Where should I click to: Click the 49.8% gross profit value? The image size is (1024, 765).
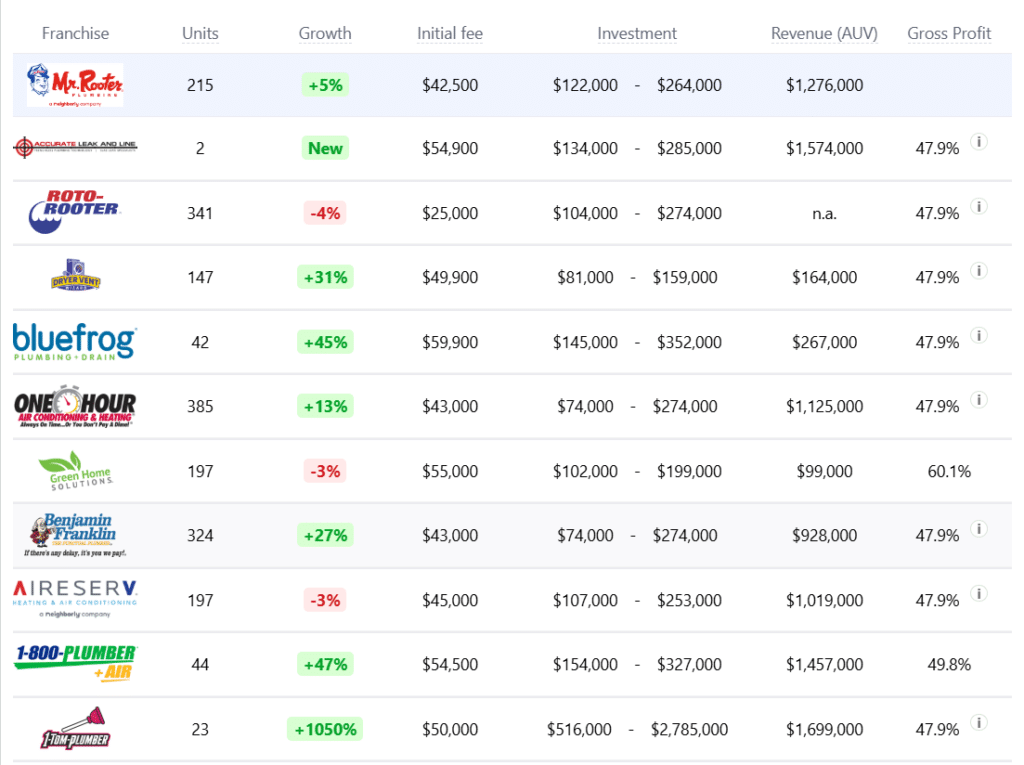point(949,664)
